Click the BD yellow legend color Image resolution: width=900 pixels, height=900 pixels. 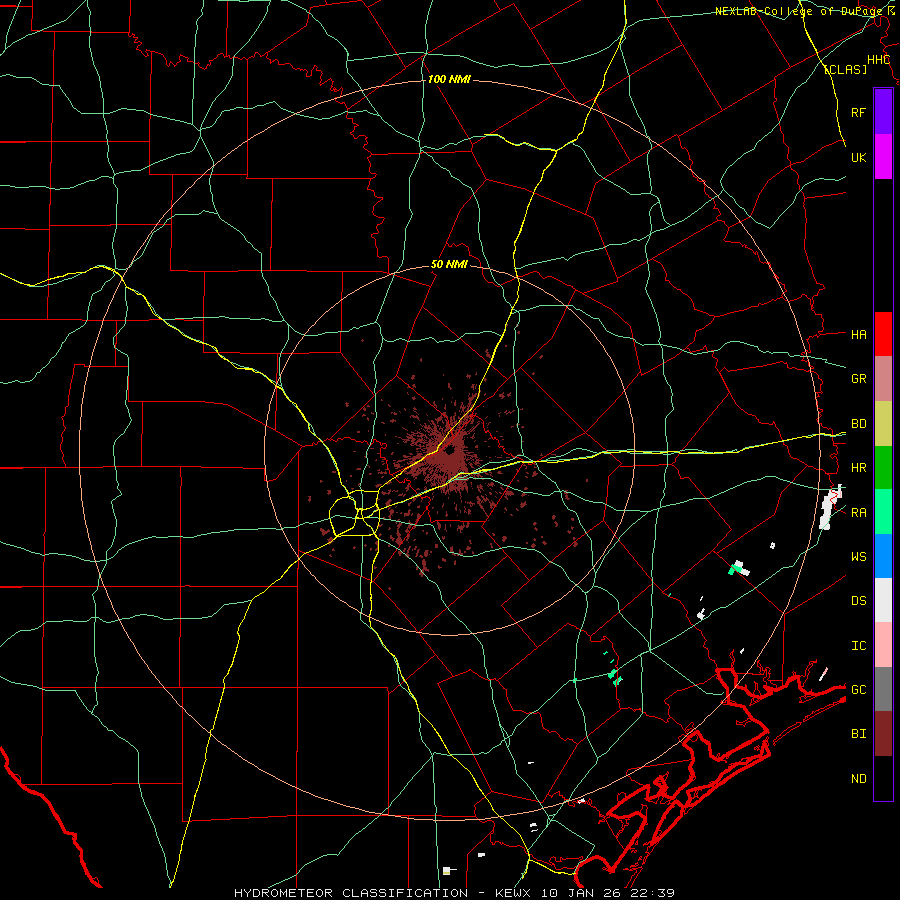point(883,423)
